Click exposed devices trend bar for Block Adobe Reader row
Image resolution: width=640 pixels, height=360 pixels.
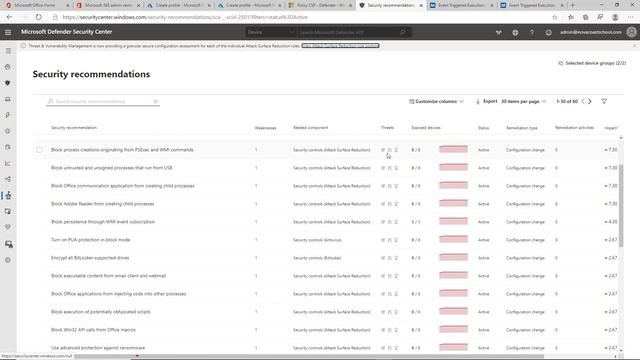pos(453,203)
